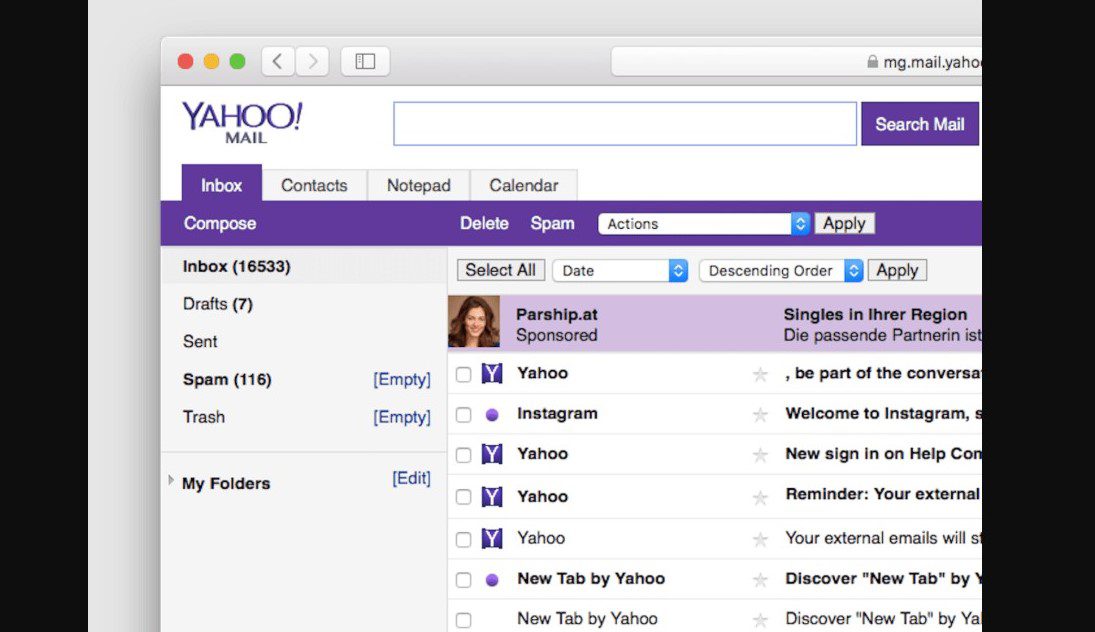Click the browser sidebar toggle icon
This screenshot has height=632, width=1095.
365,60
